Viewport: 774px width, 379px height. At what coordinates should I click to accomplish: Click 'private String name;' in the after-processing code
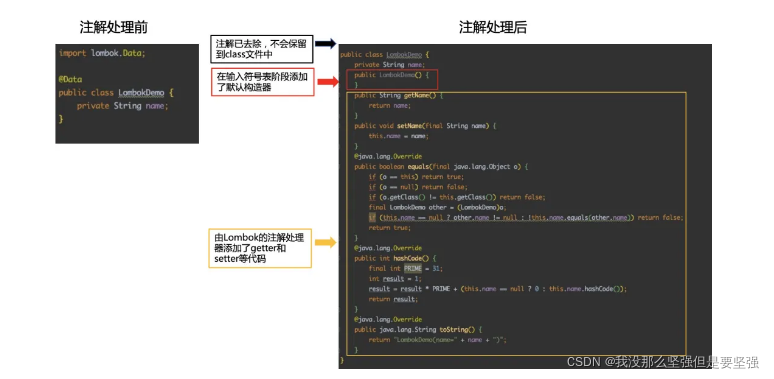389,65
